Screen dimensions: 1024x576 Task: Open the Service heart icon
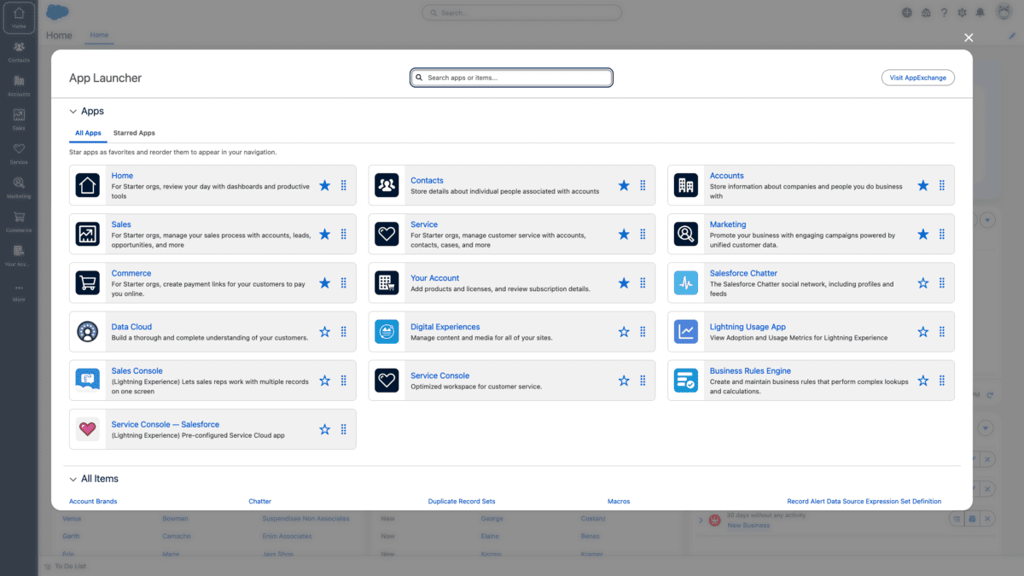[387, 234]
